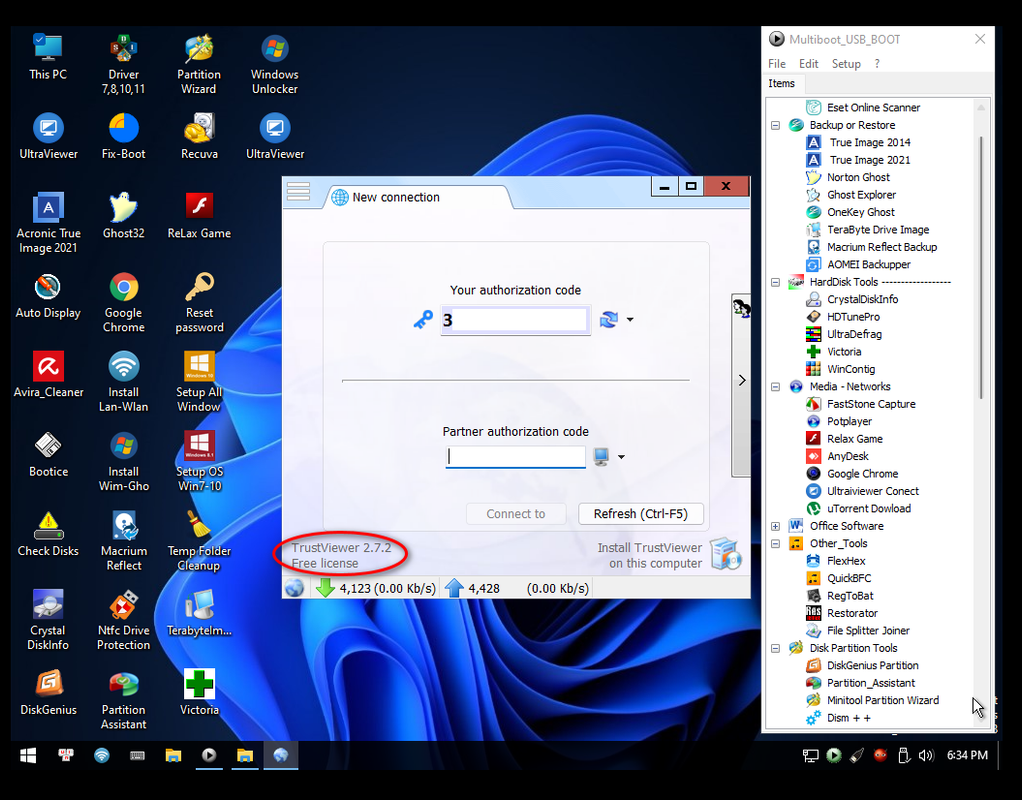Open Acronic True Image 2021 icon
1022x800 pixels.
48,222
